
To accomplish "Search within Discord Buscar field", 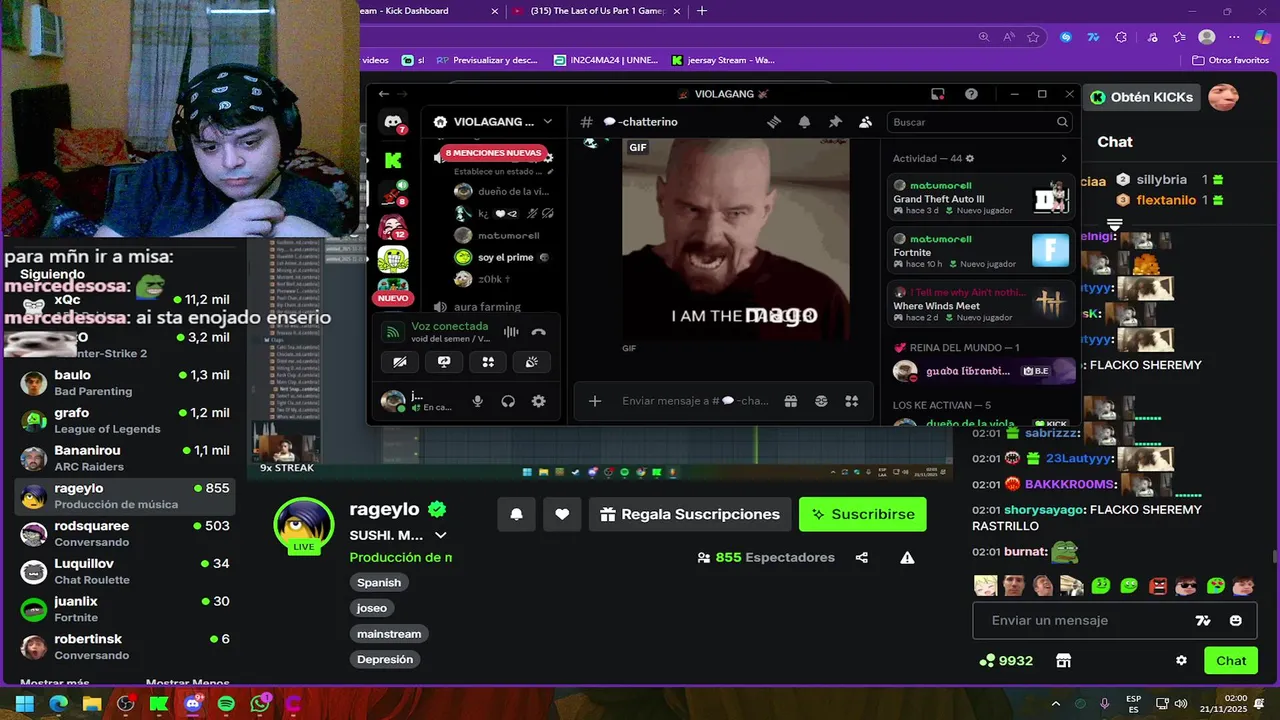I will click(x=981, y=122).
